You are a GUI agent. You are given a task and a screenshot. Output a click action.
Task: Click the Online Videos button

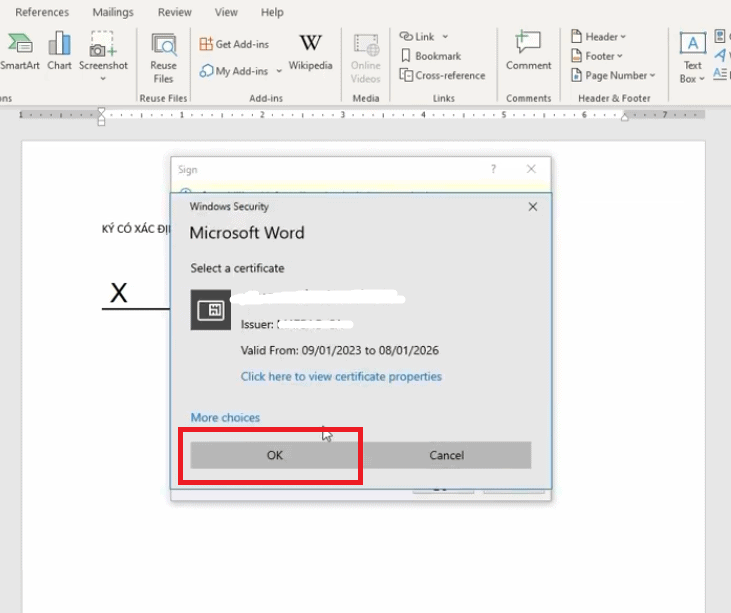coord(366,58)
